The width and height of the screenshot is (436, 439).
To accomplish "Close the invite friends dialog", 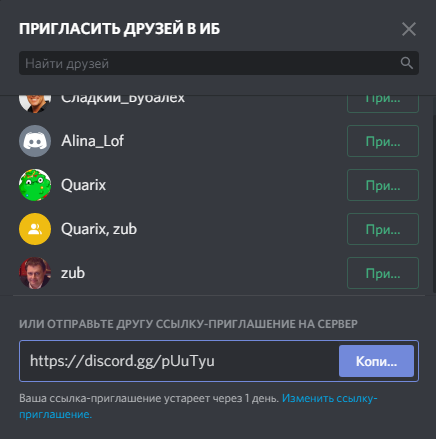I will 409,29.
